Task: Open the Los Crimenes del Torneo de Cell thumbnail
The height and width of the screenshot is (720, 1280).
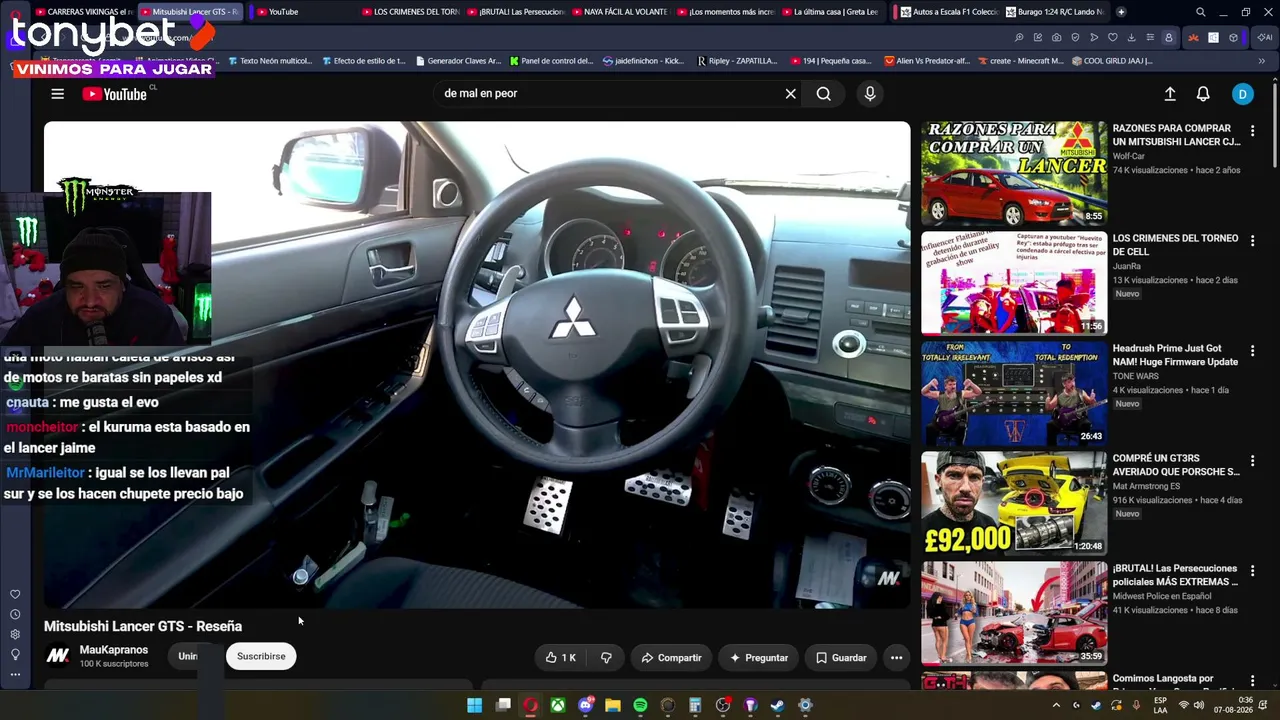Action: (x=1014, y=283)
